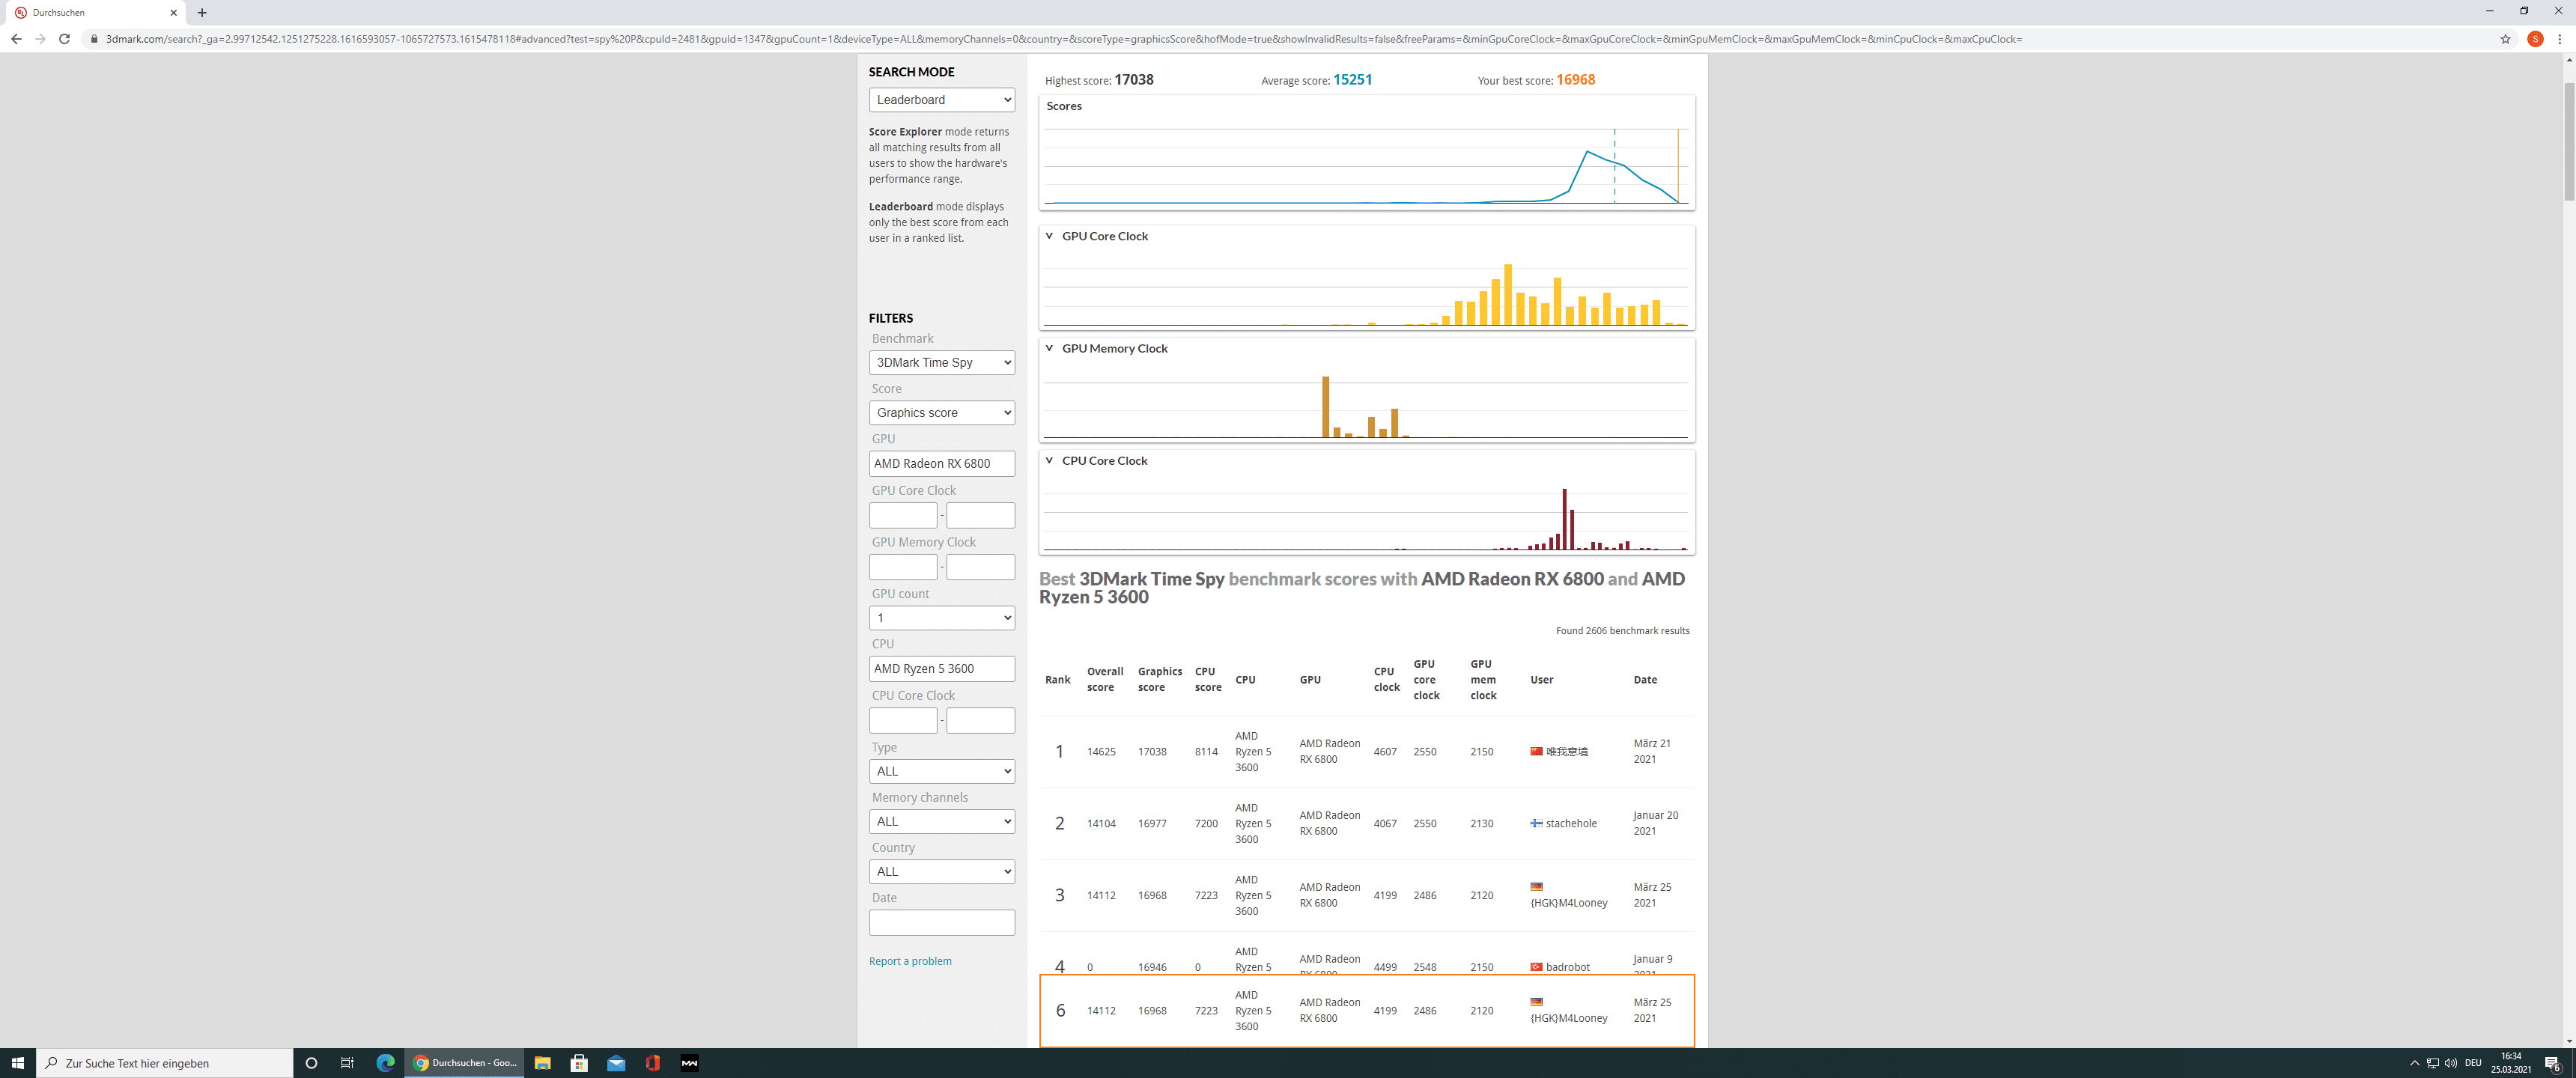Bookmark this page with the star icon
This screenshot has width=2576, height=1078.
pyautogui.click(x=2505, y=39)
